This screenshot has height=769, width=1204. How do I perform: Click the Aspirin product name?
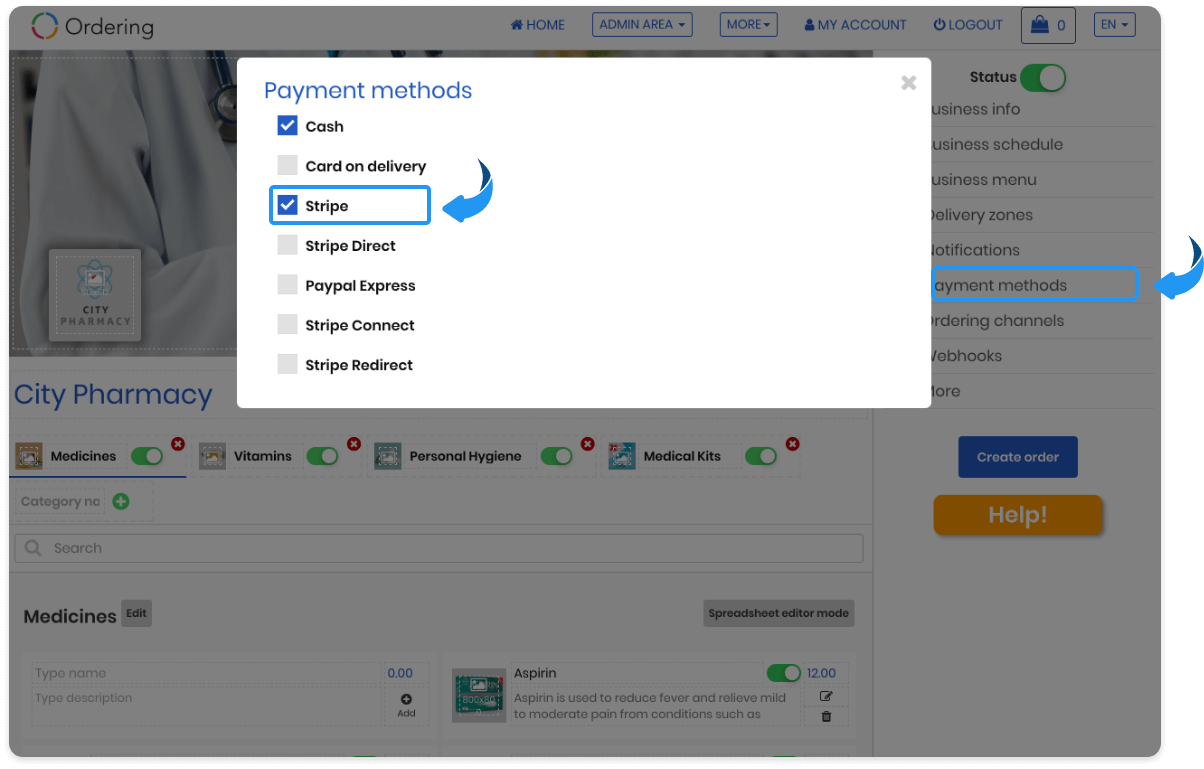coord(537,673)
